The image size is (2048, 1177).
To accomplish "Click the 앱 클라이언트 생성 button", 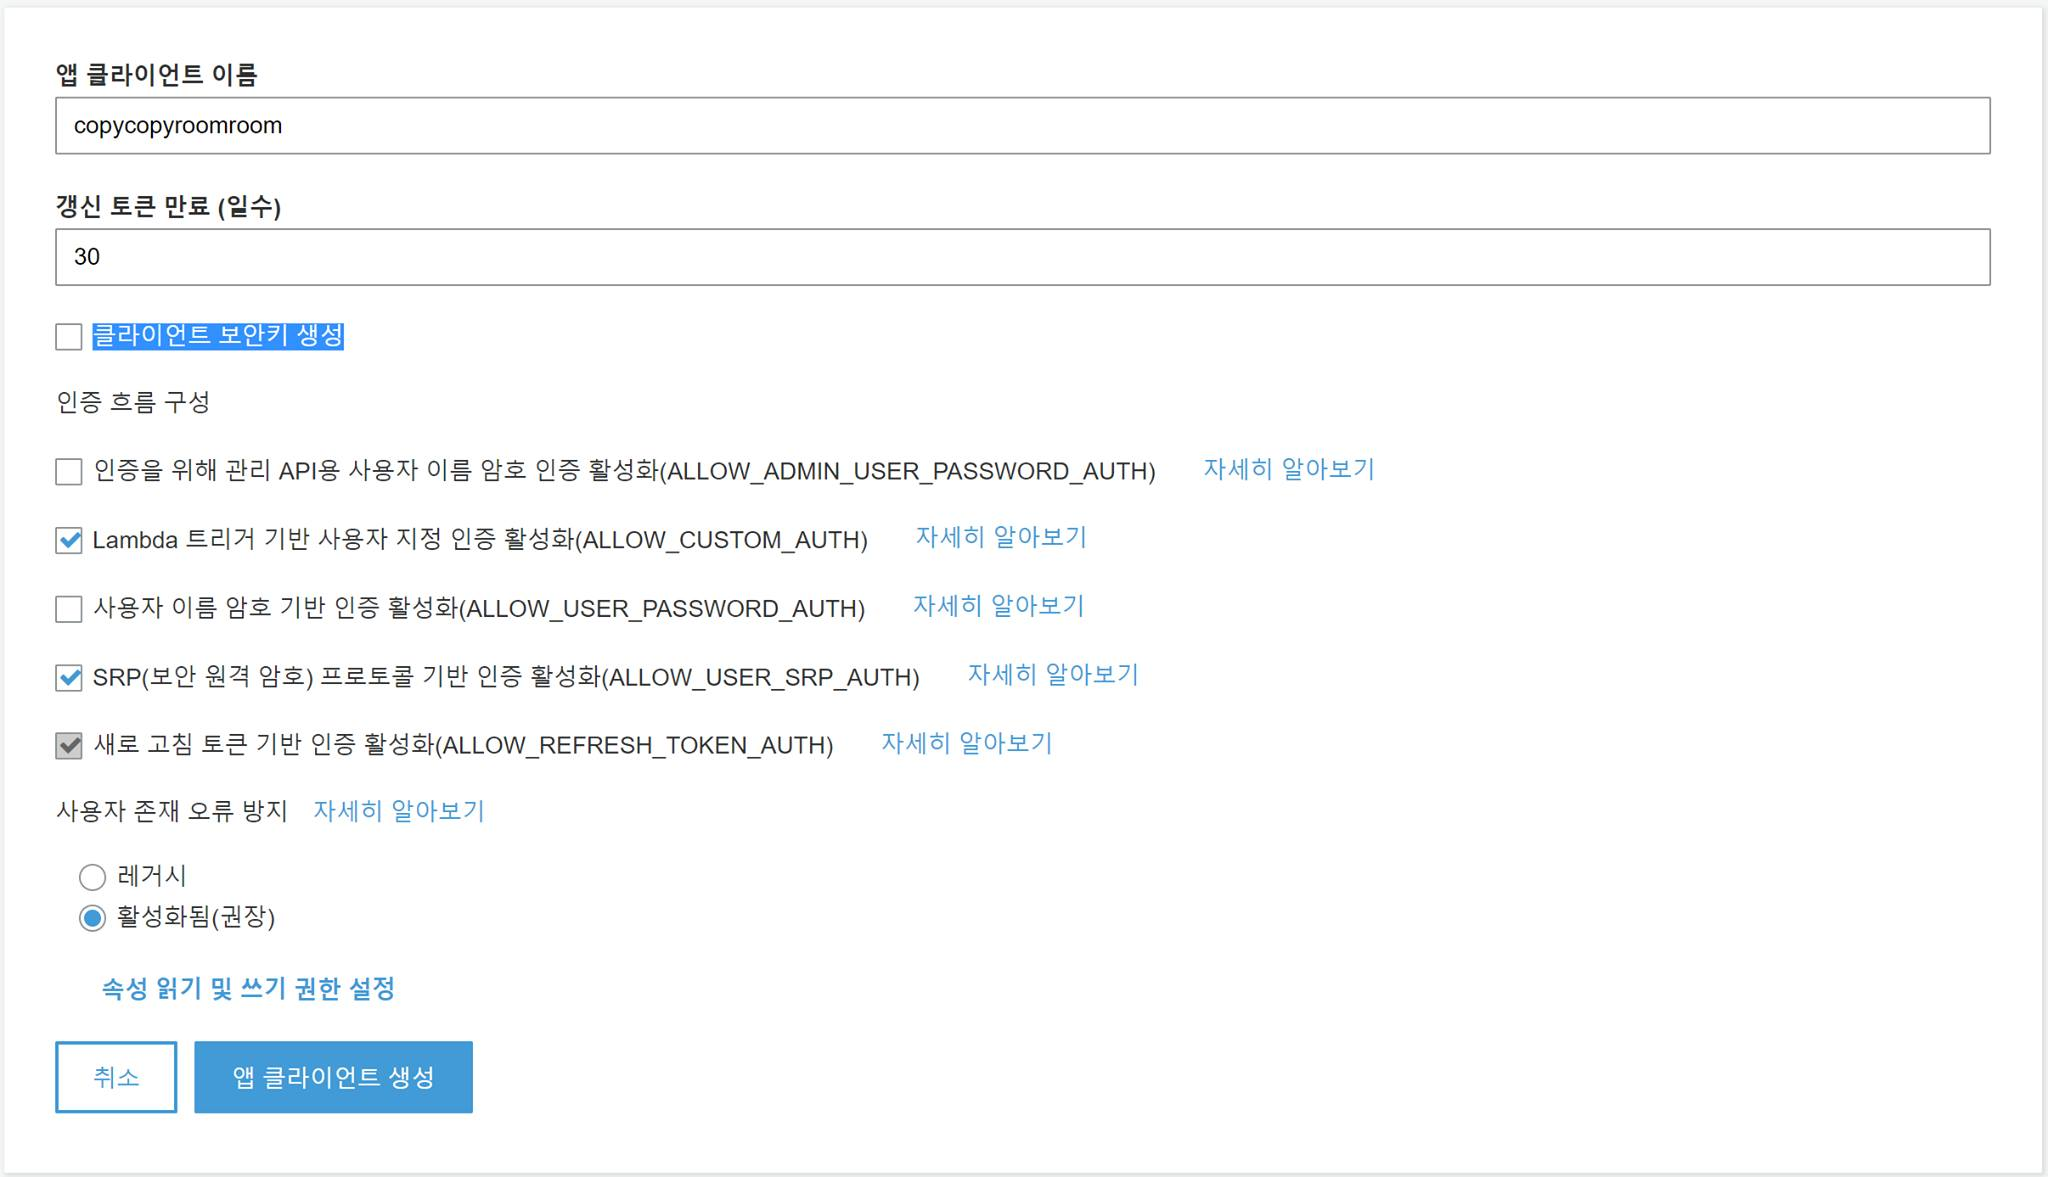I will [333, 1077].
